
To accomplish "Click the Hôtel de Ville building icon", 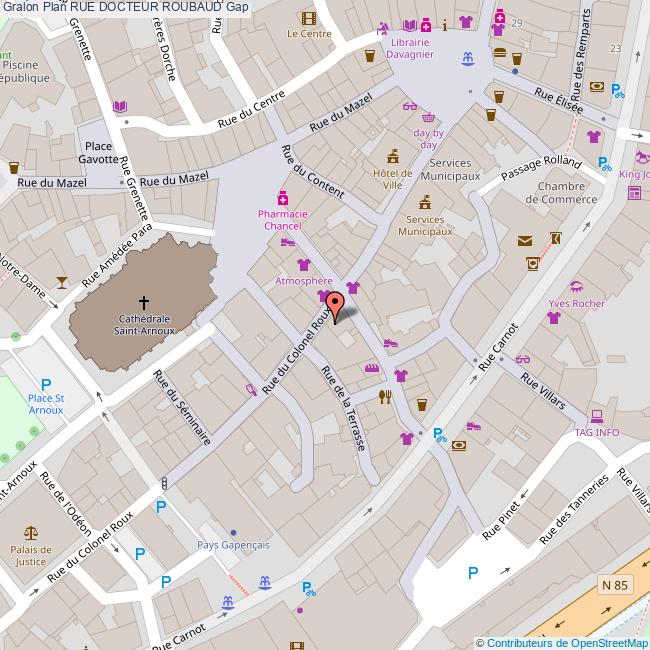I will (x=393, y=155).
